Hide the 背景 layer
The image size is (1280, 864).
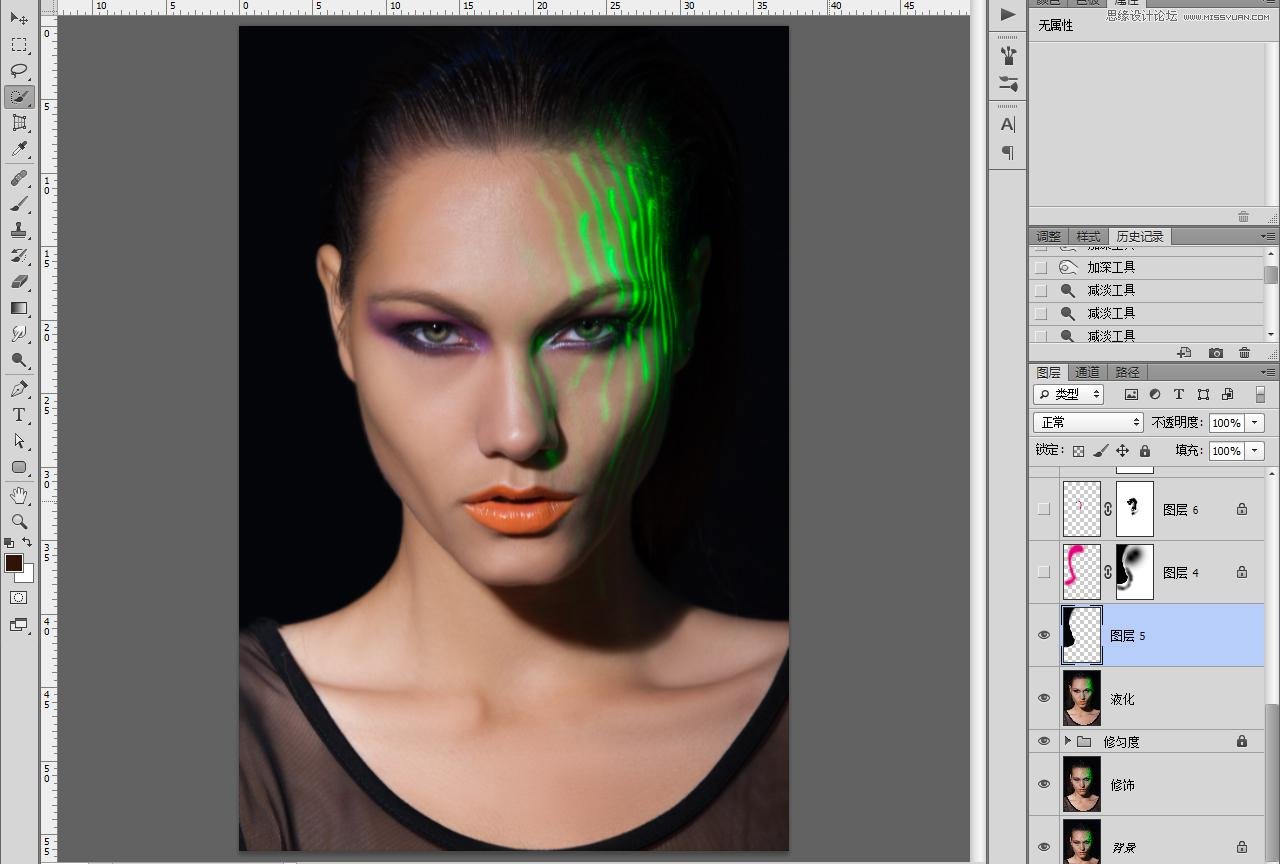pos(1044,846)
